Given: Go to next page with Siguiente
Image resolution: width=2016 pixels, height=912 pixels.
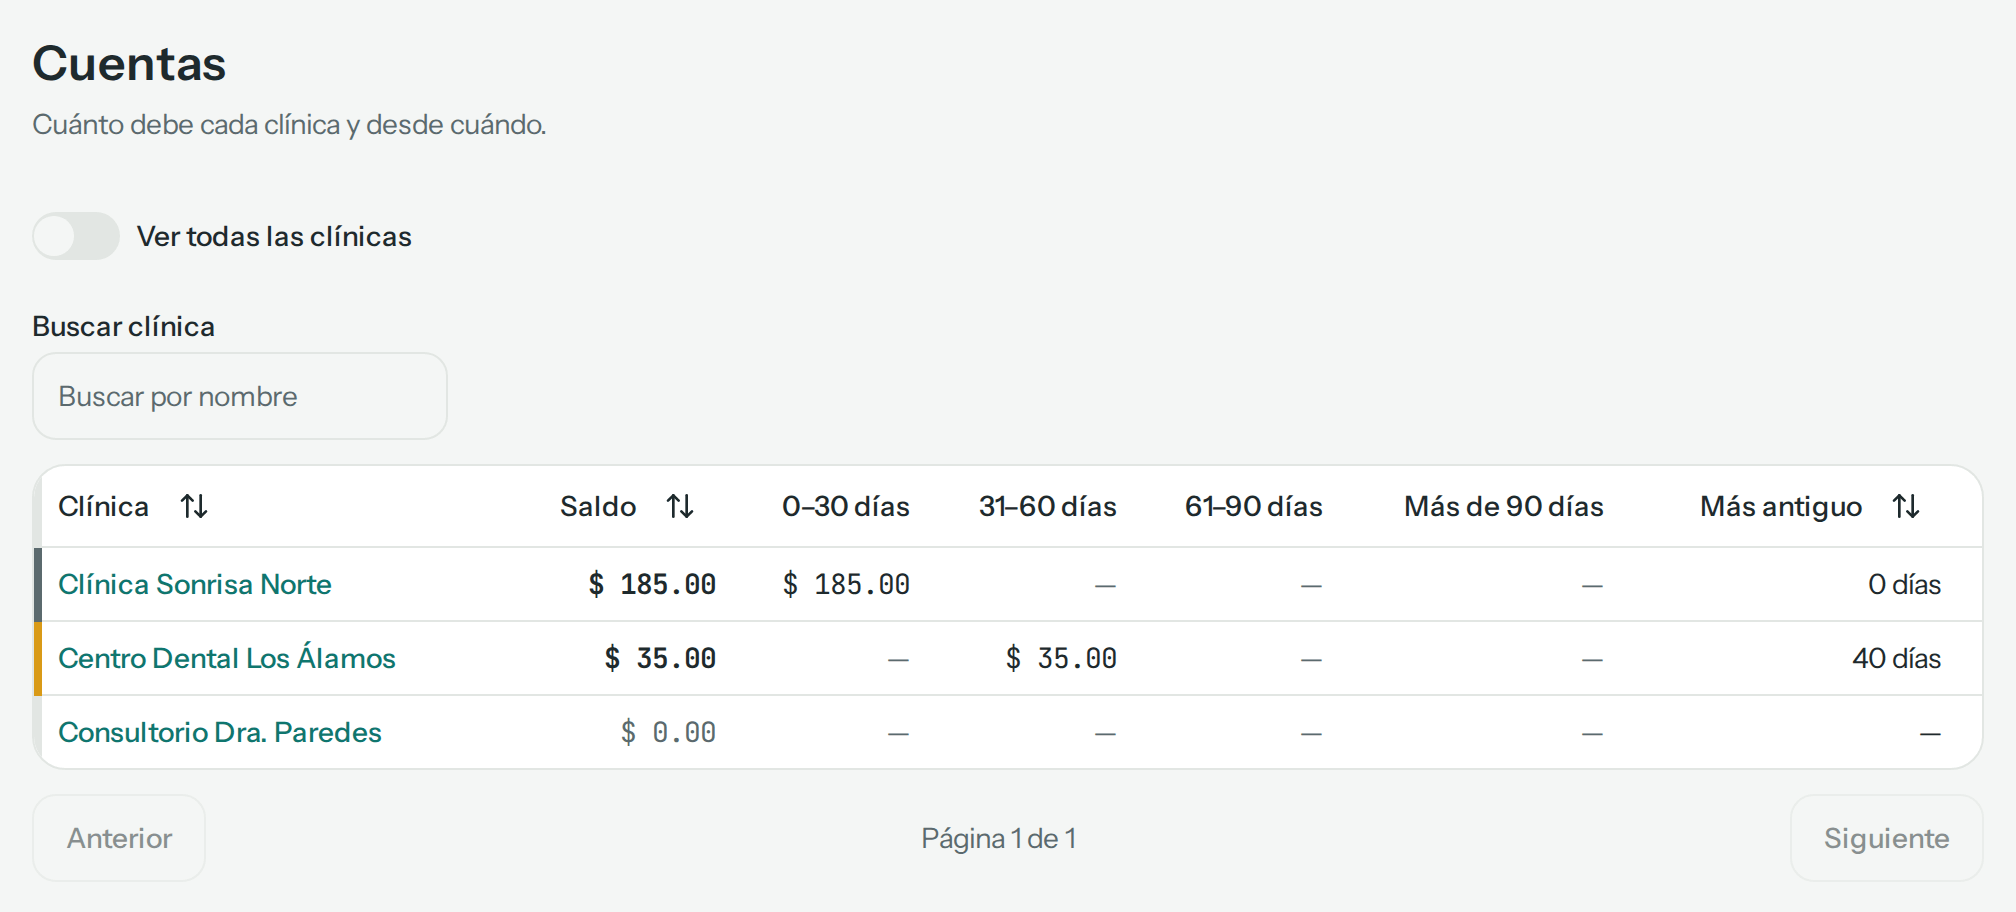Looking at the screenshot, I should point(1886,838).
